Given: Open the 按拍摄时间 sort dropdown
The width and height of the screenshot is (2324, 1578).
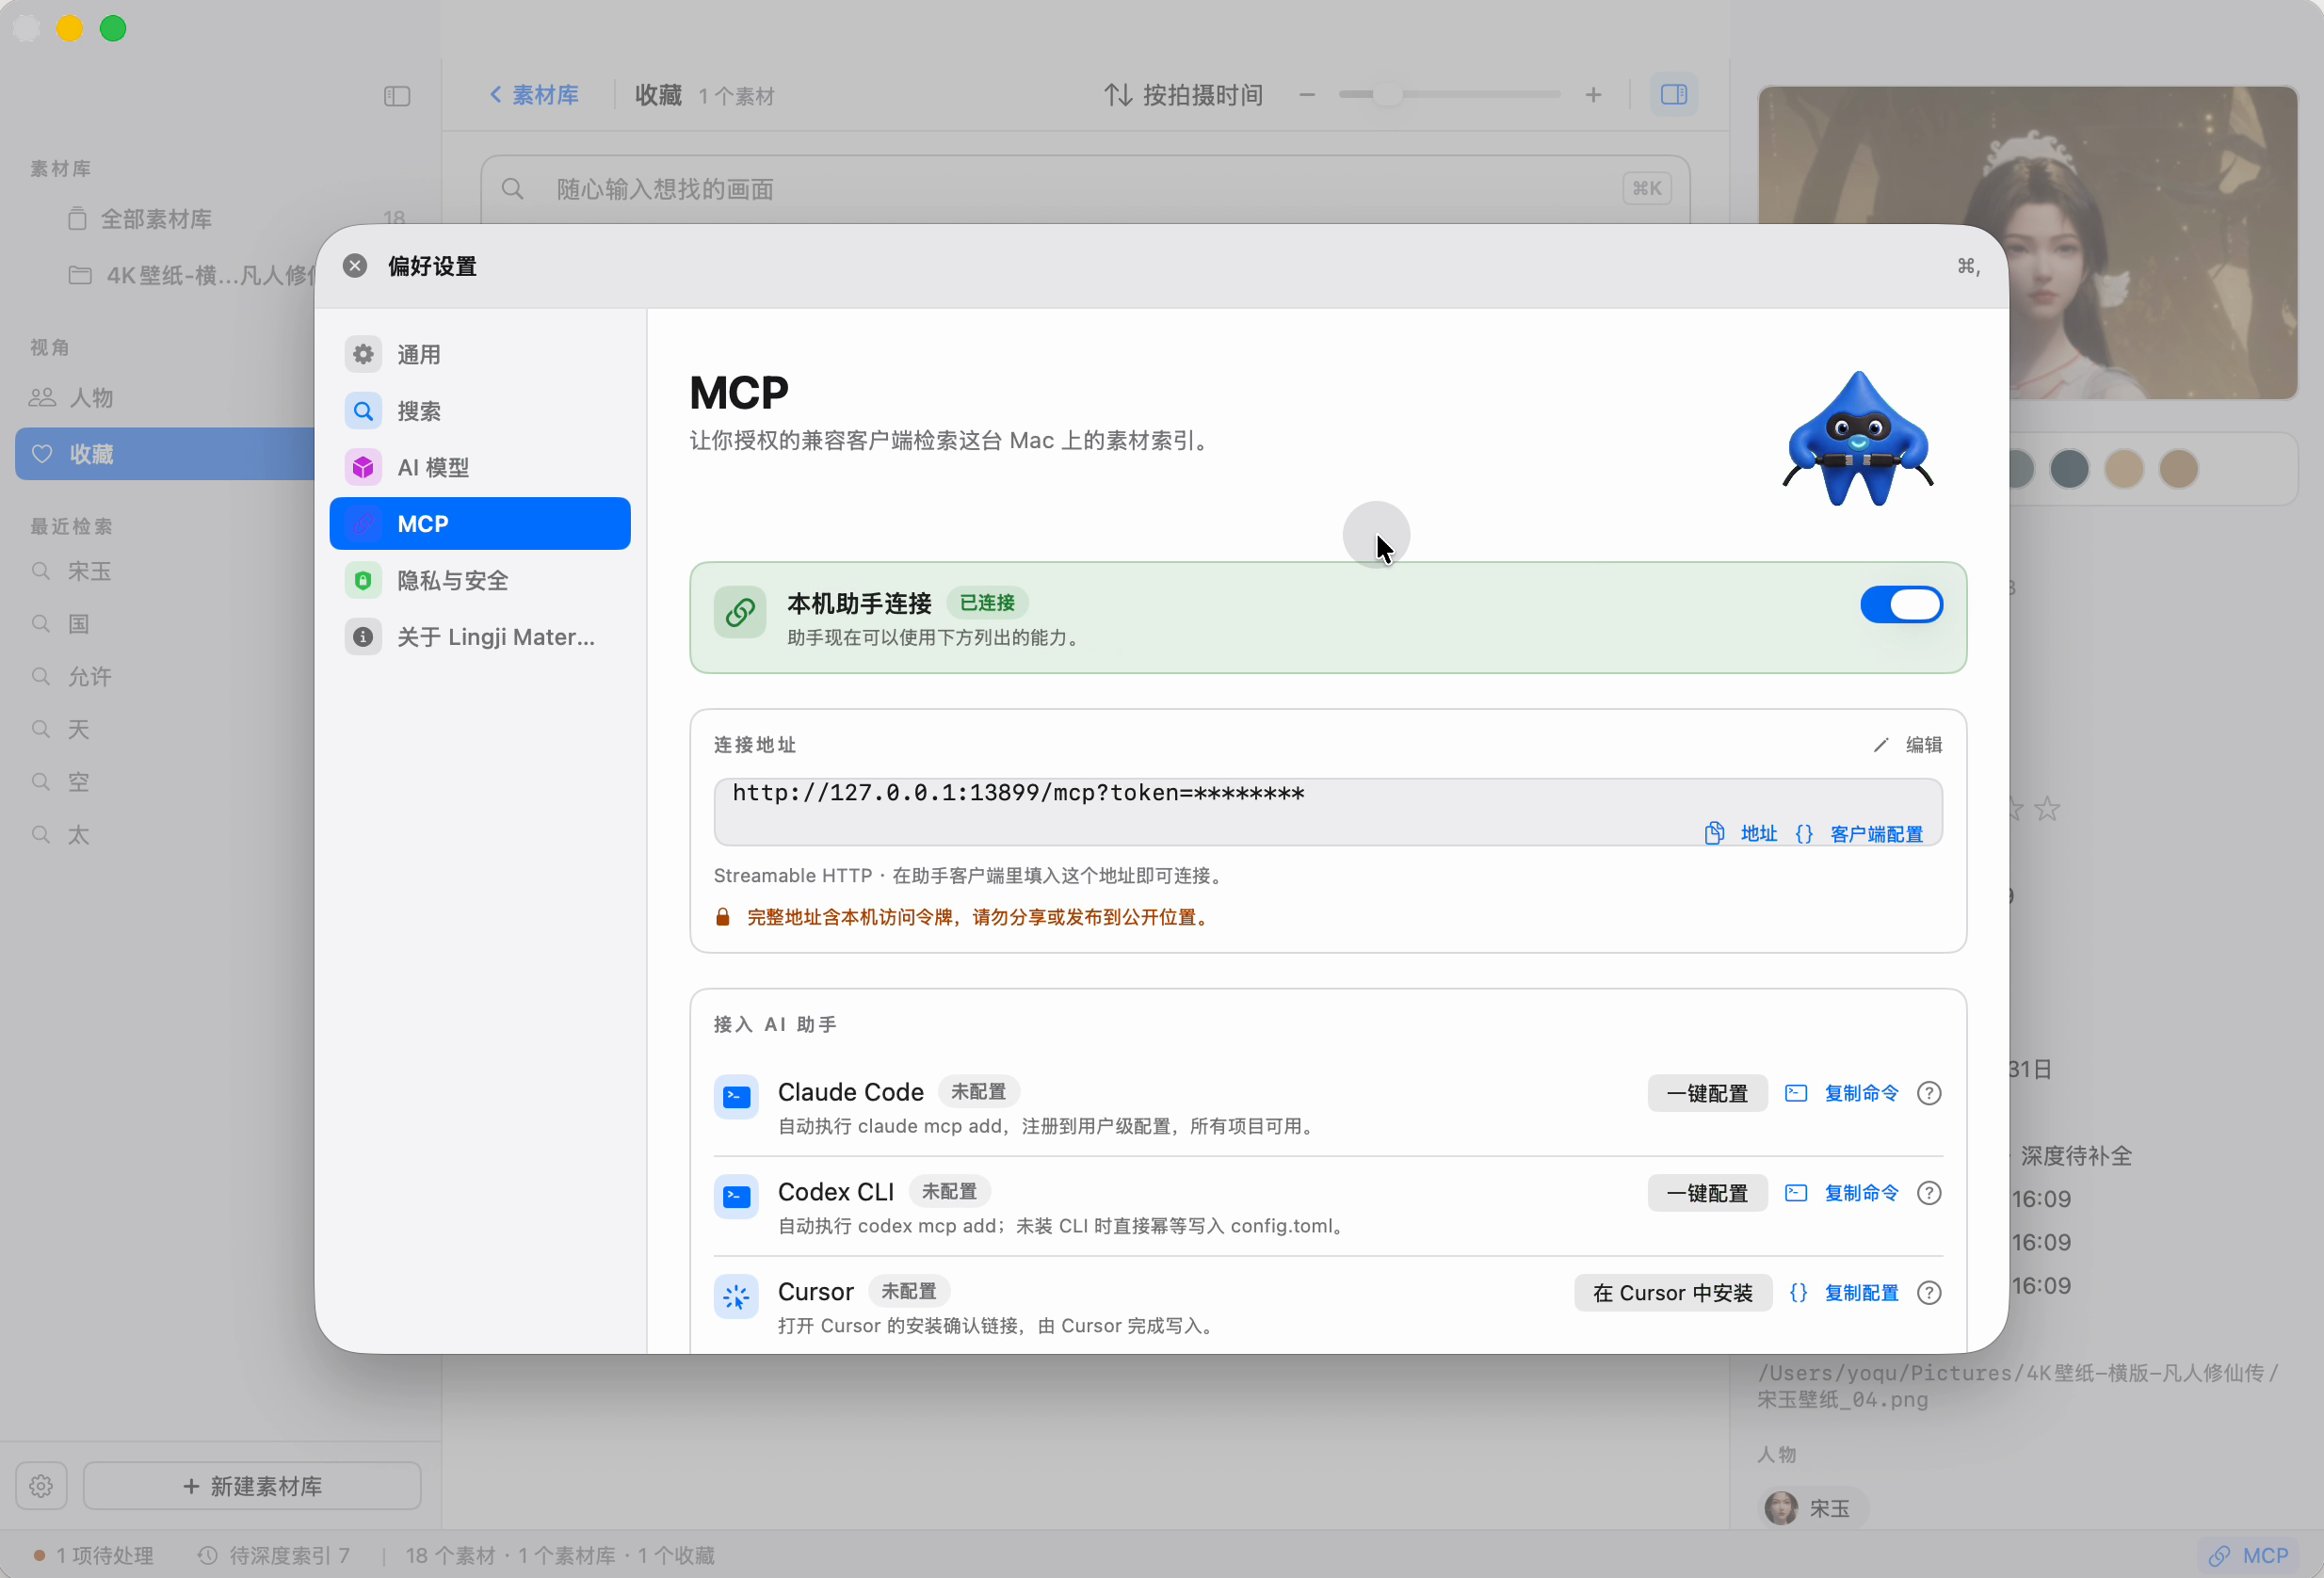Looking at the screenshot, I should point(1183,95).
